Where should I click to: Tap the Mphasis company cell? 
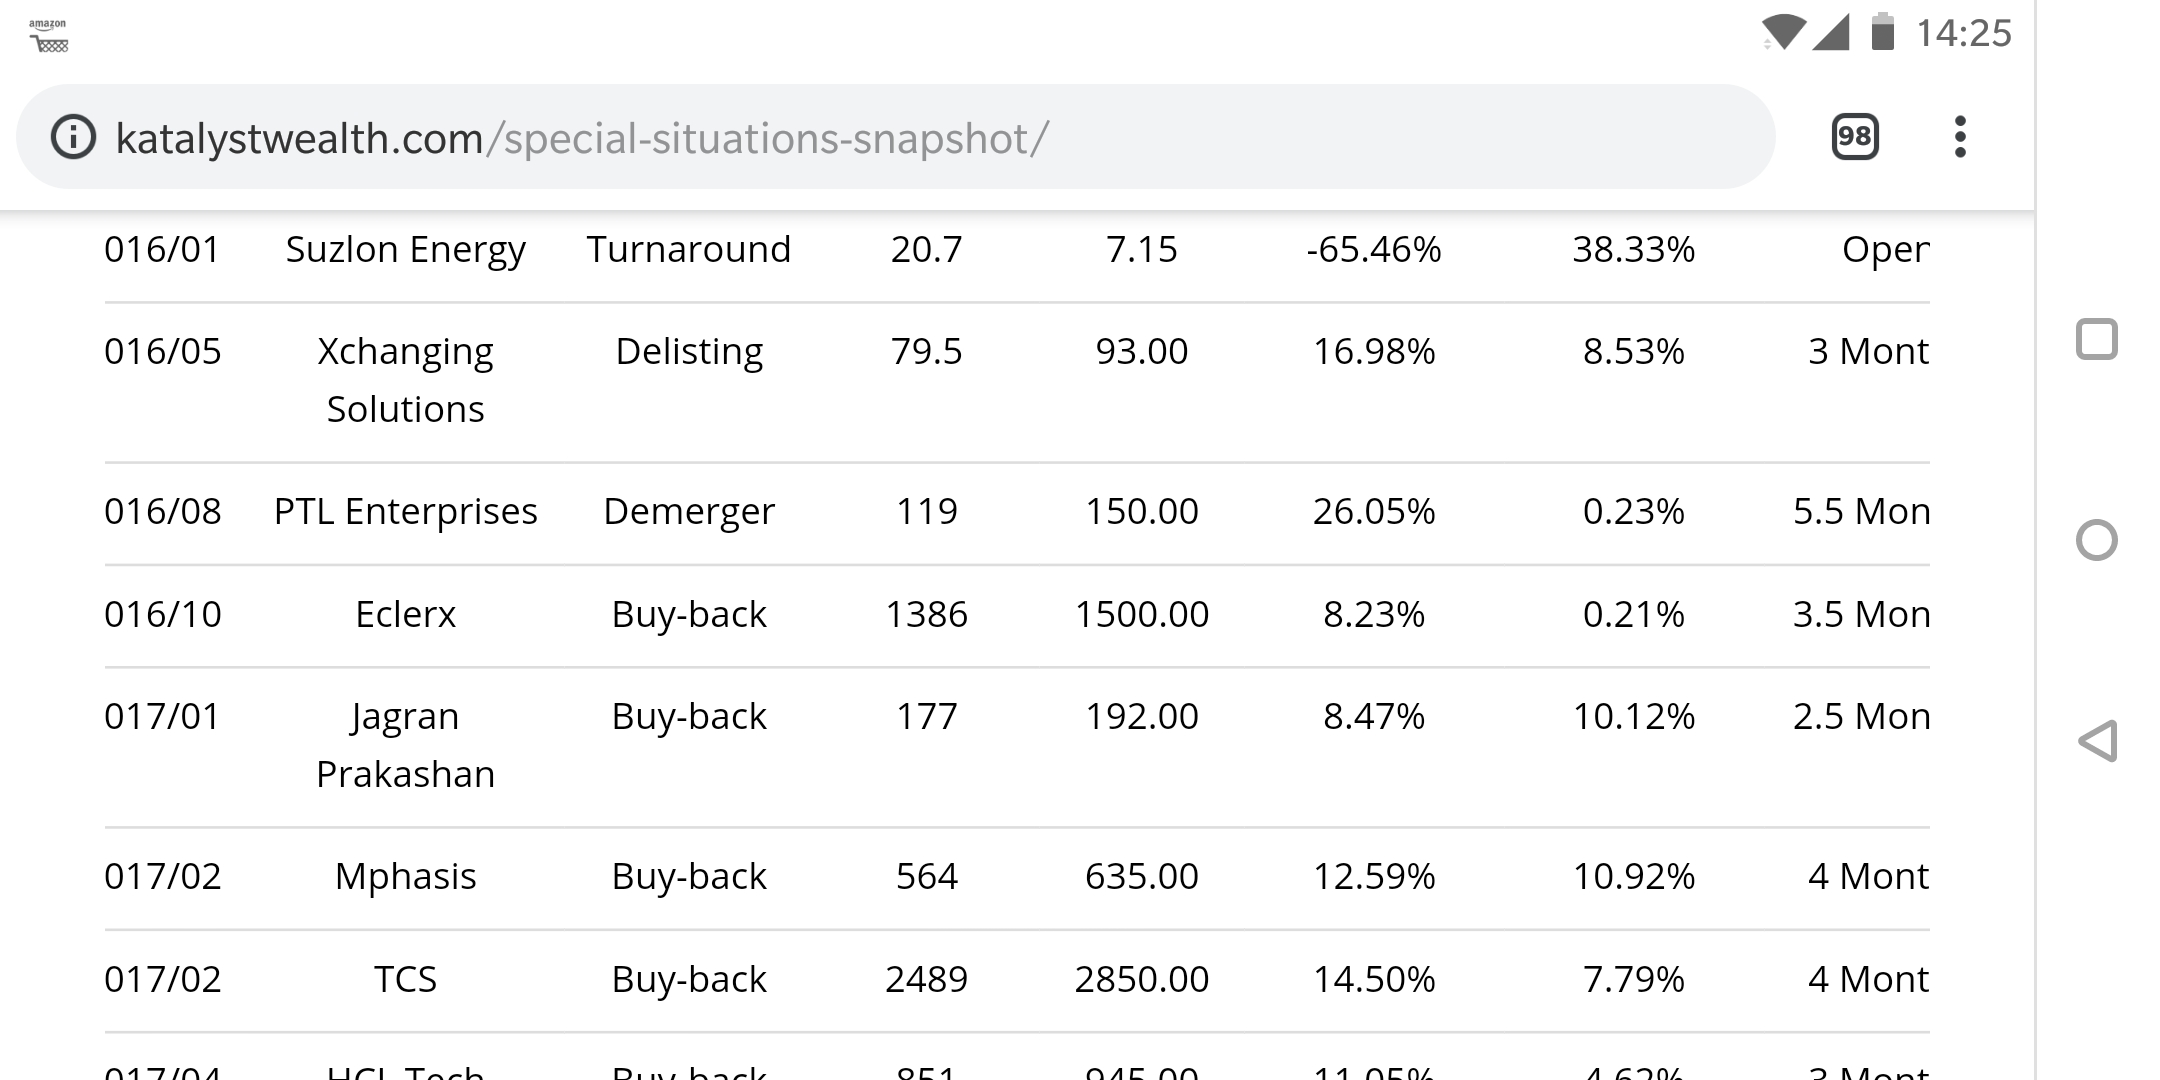405,876
